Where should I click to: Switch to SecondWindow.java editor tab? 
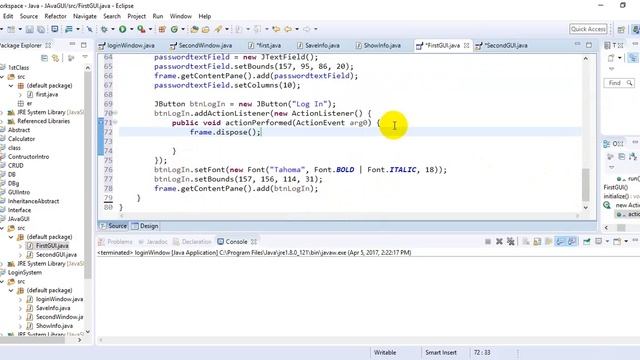pos(201,45)
